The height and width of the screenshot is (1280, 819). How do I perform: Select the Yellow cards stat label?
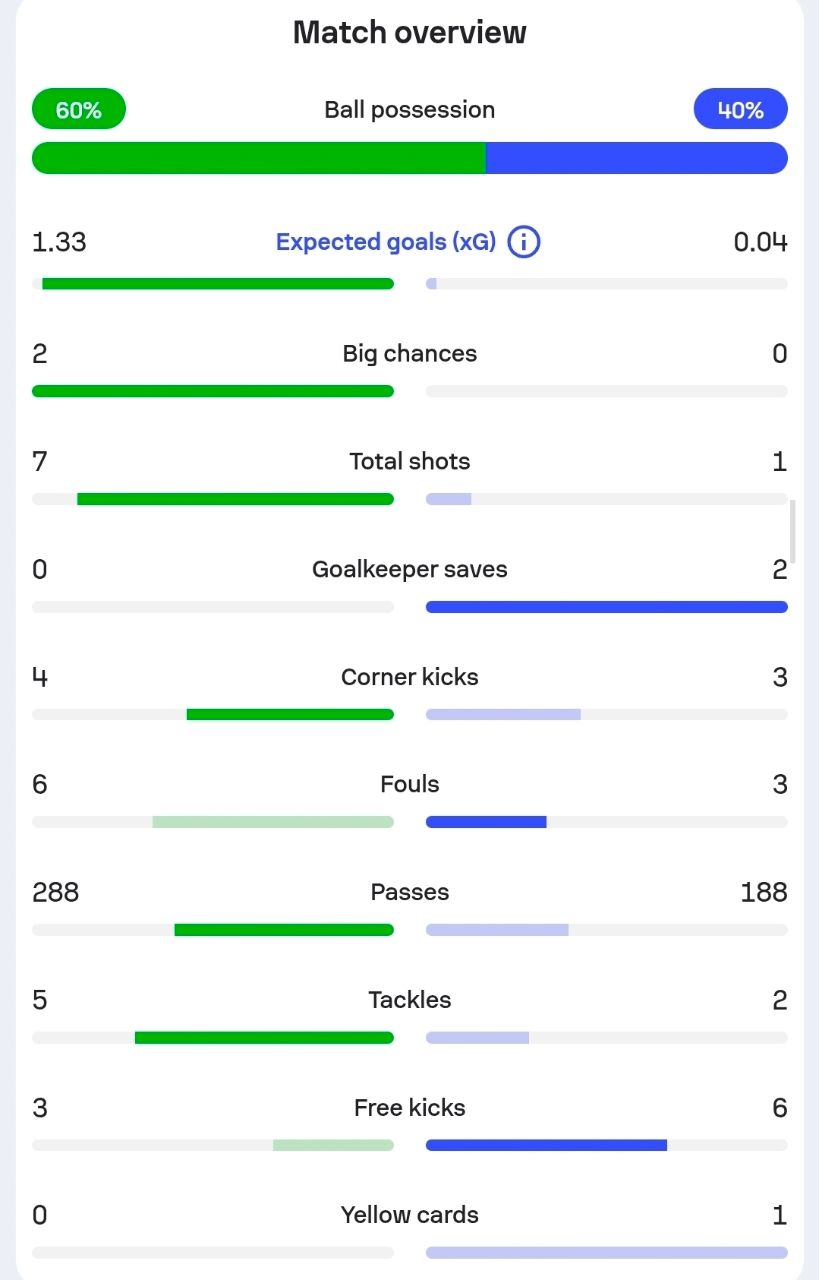(409, 1215)
